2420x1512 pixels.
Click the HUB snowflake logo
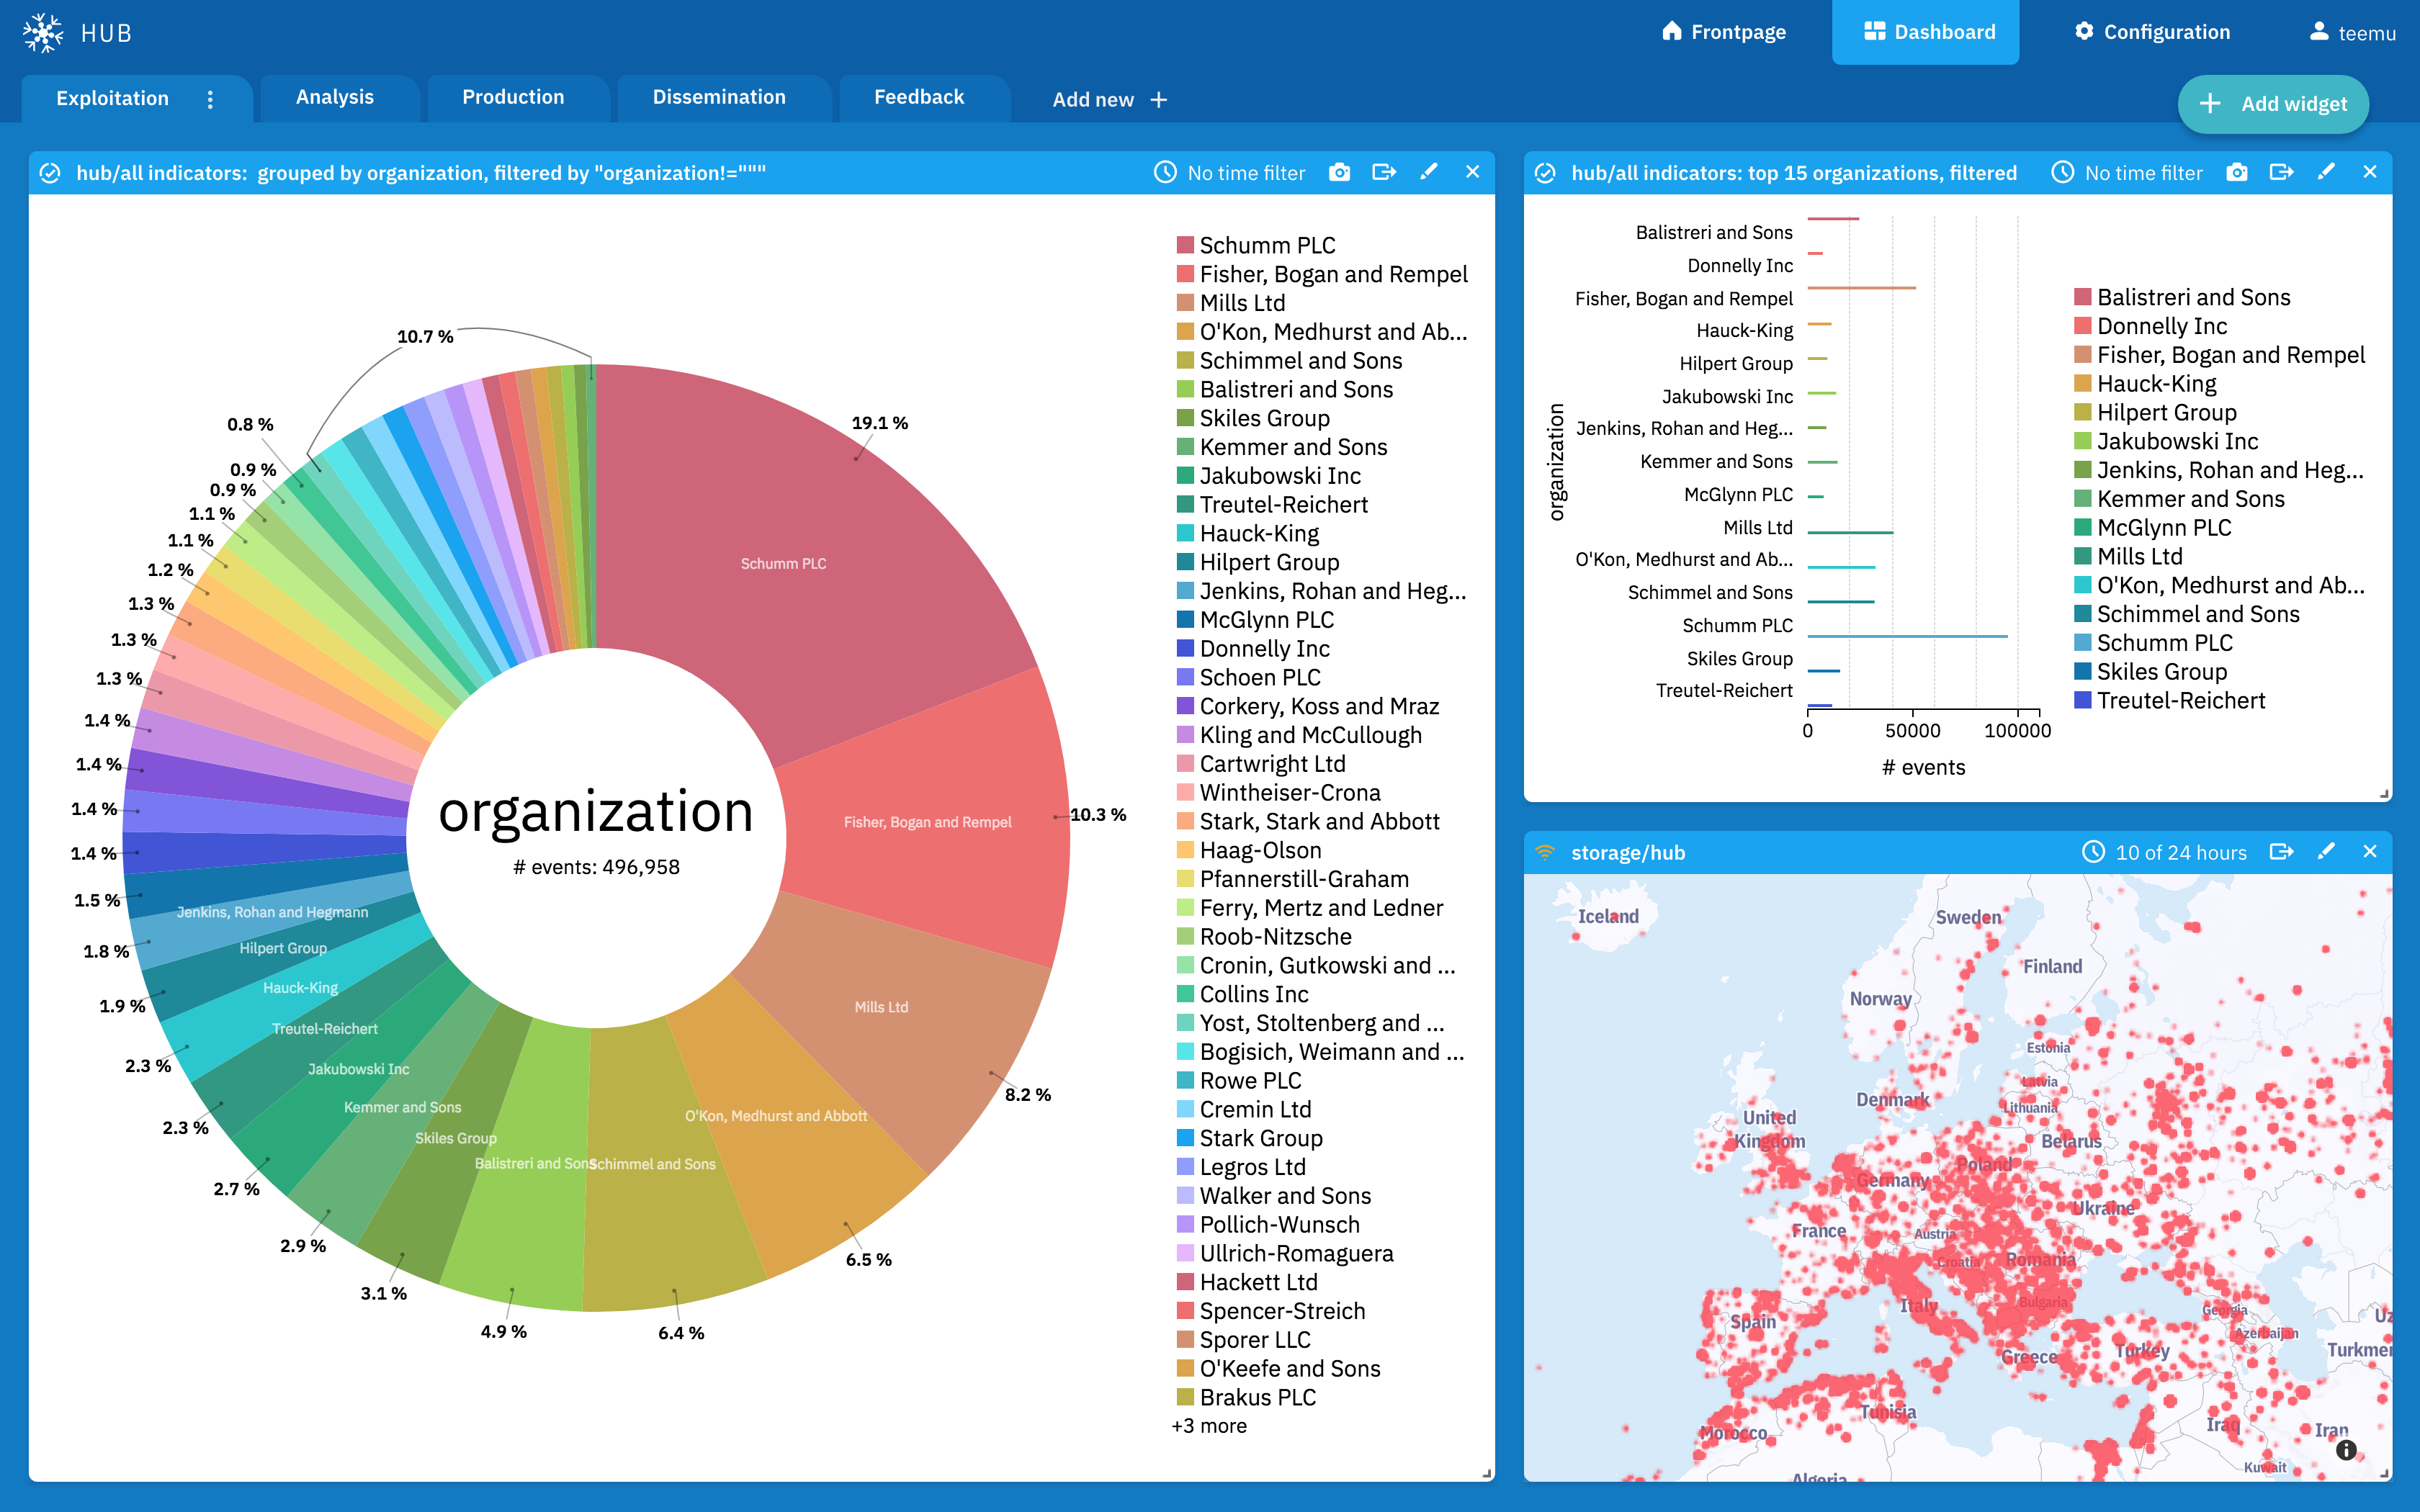click(43, 33)
